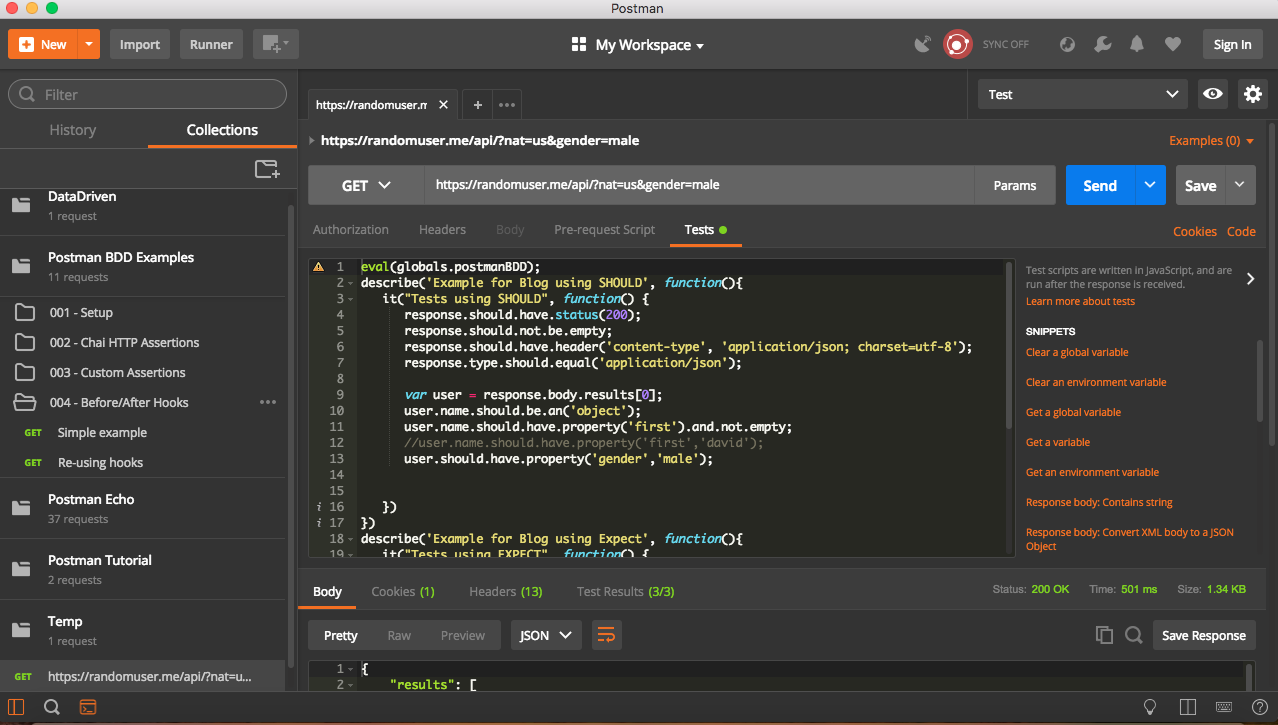Screen dimensions: 1278x725
Task: Search within the response body
Action: [x=1134, y=635]
